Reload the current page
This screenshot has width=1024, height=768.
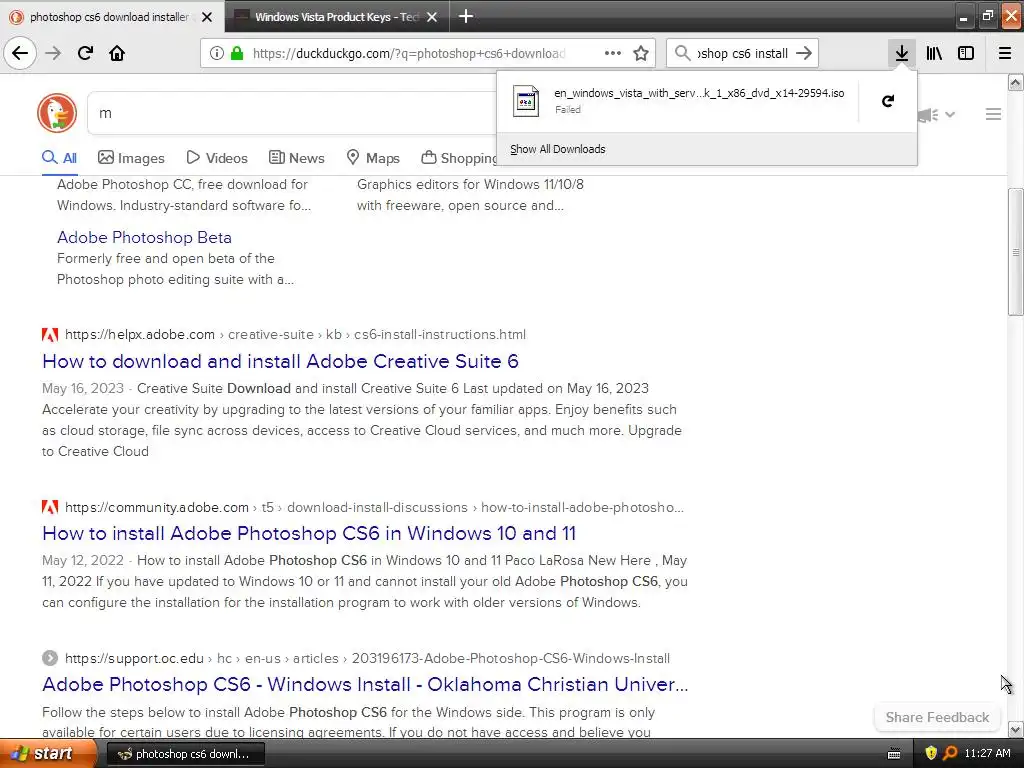coord(85,53)
